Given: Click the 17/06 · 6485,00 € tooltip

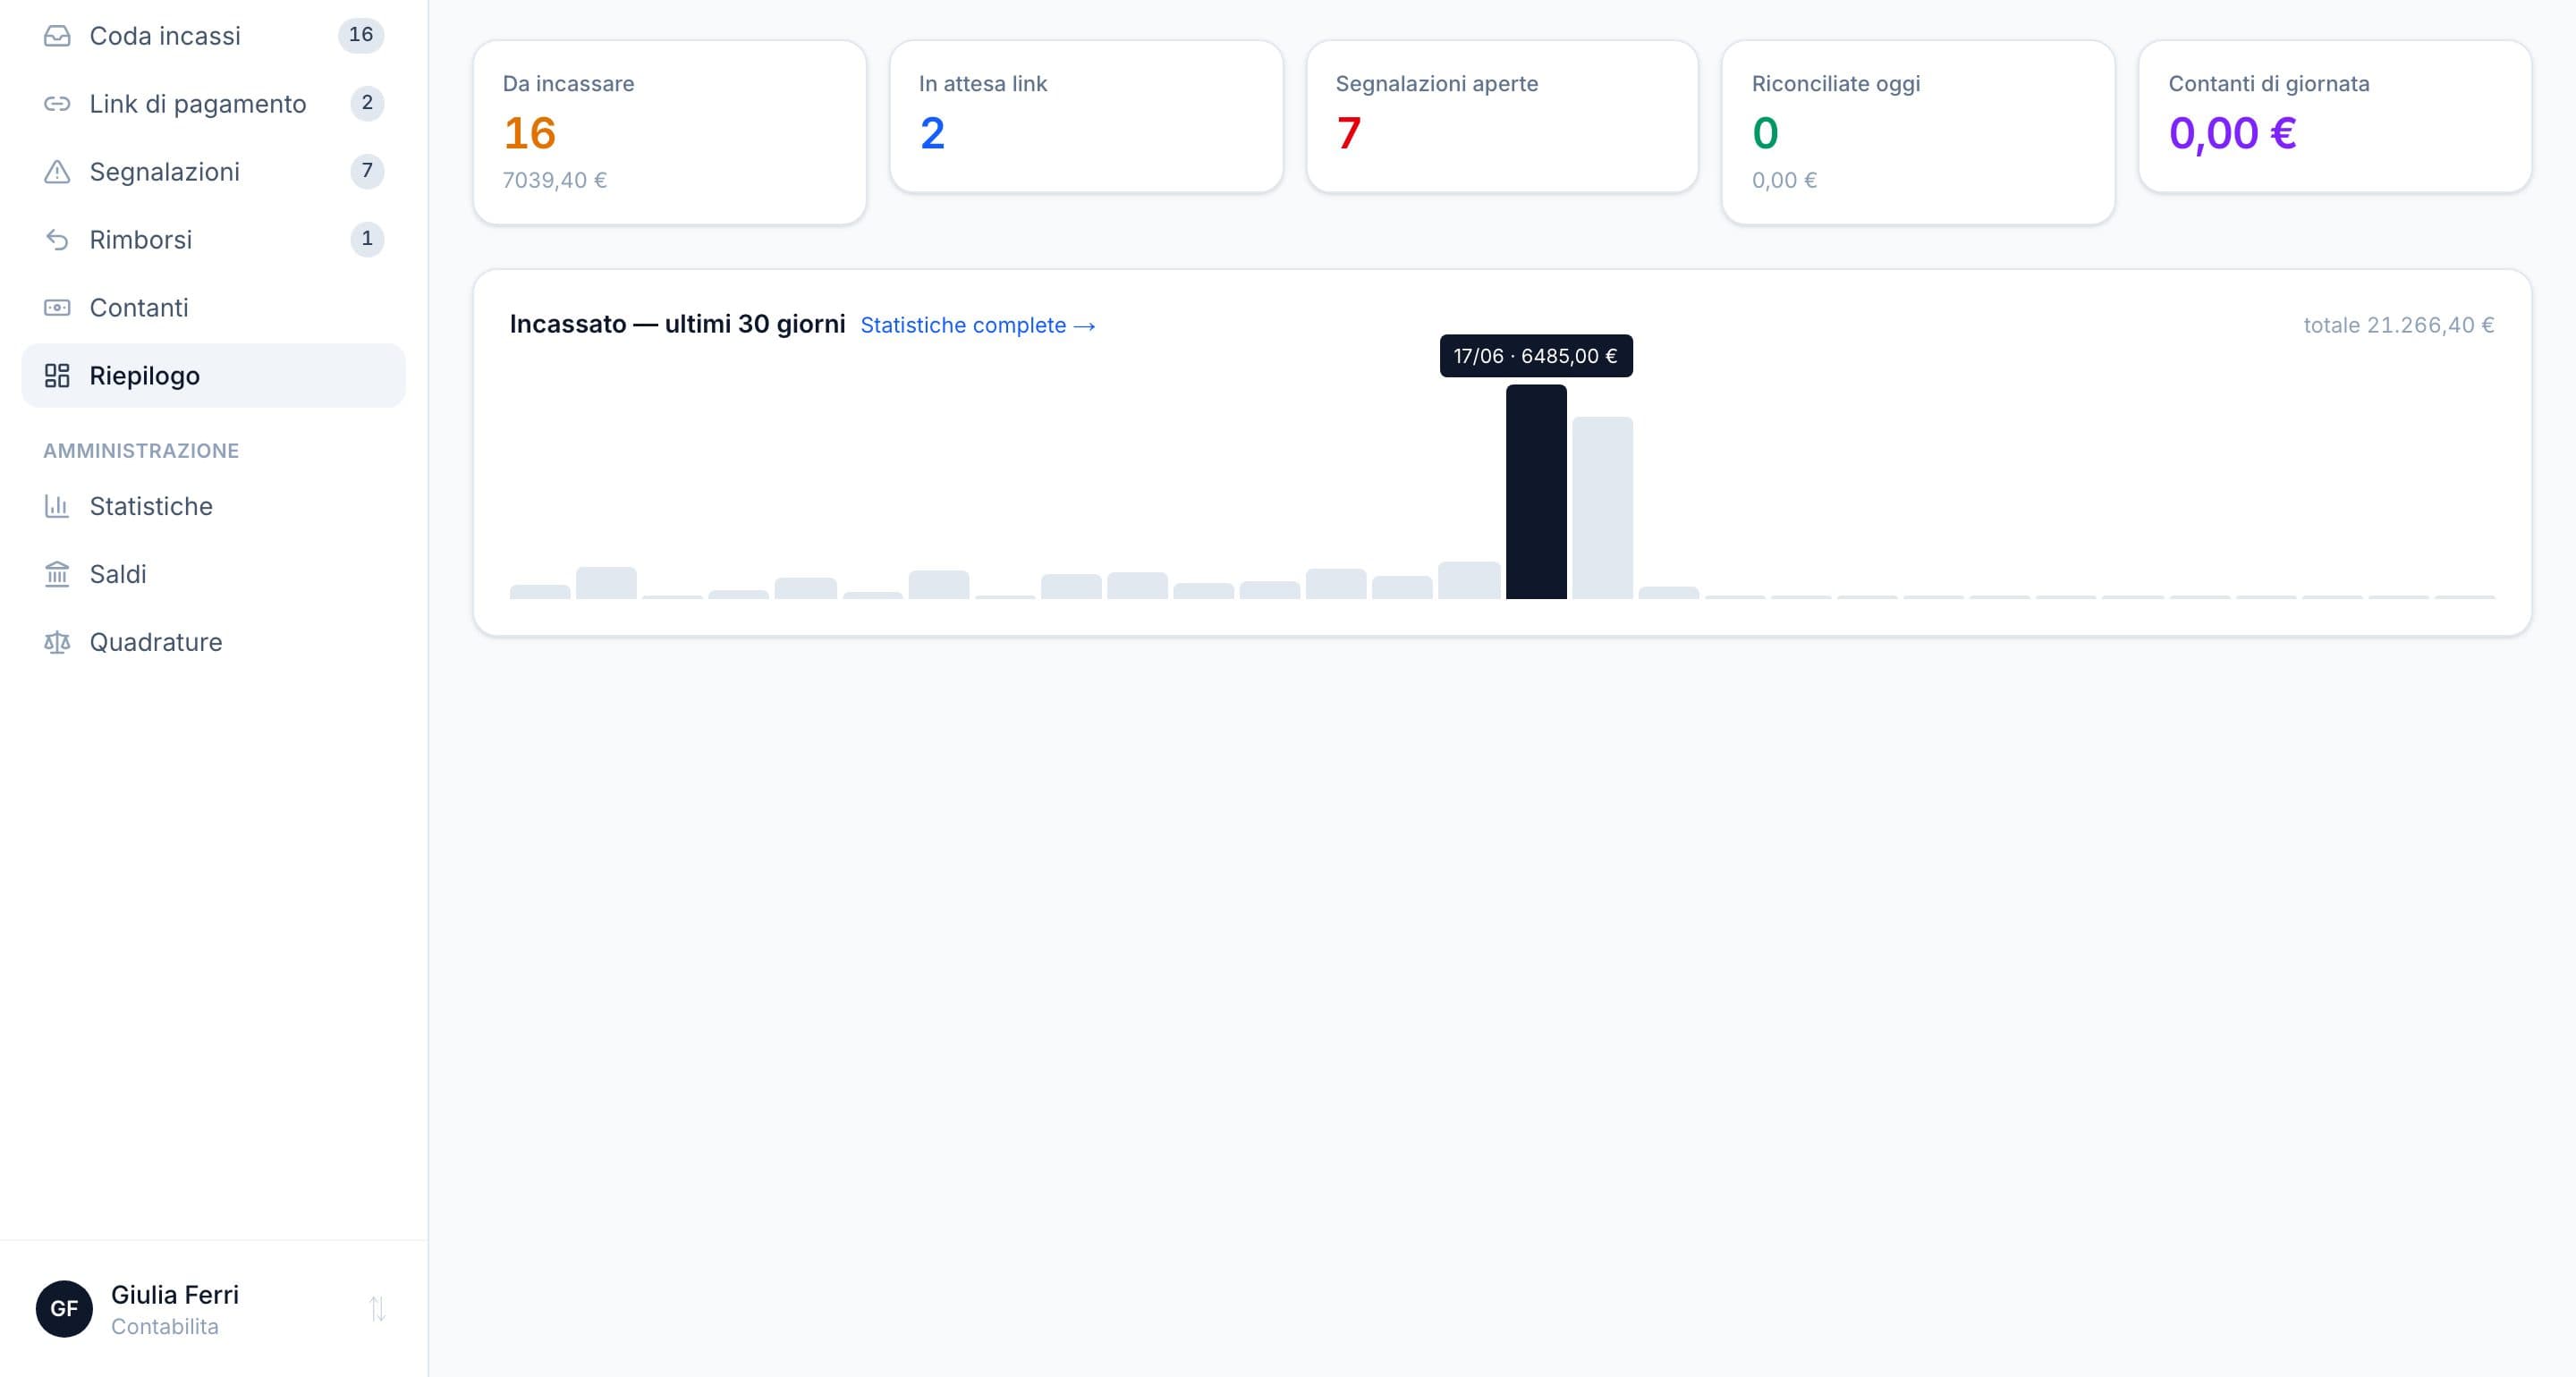Looking at the screenshot, I should click(1536, 356).
